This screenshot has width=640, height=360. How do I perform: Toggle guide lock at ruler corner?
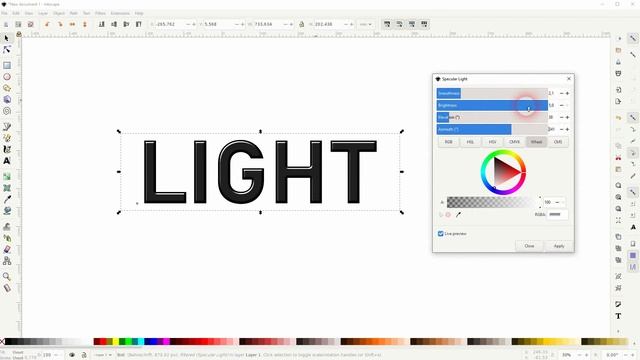point(18,34)
